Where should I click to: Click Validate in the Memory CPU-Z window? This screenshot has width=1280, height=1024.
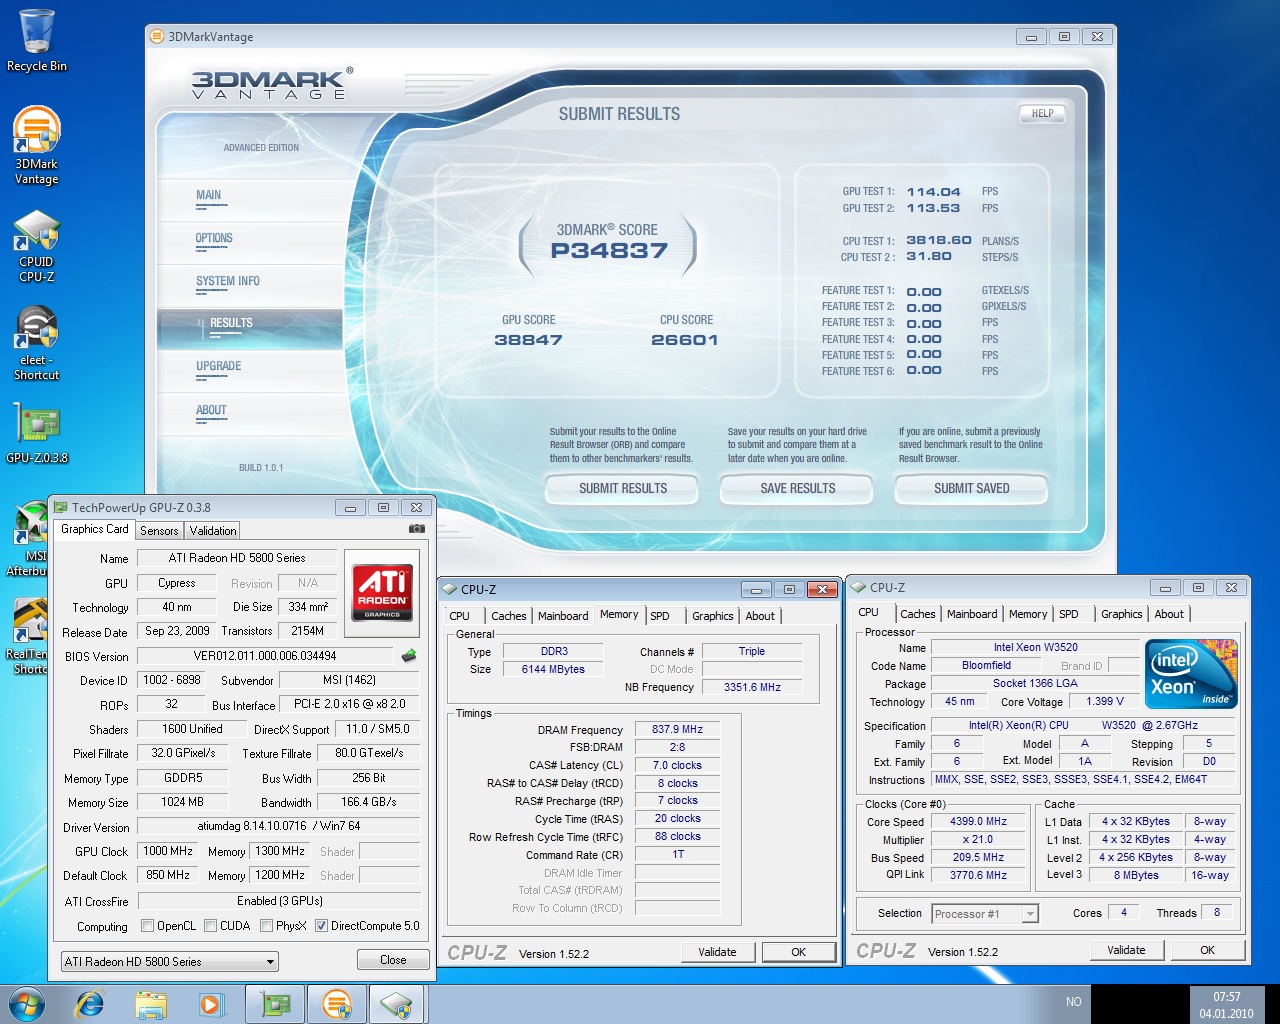tap(717, 952)
